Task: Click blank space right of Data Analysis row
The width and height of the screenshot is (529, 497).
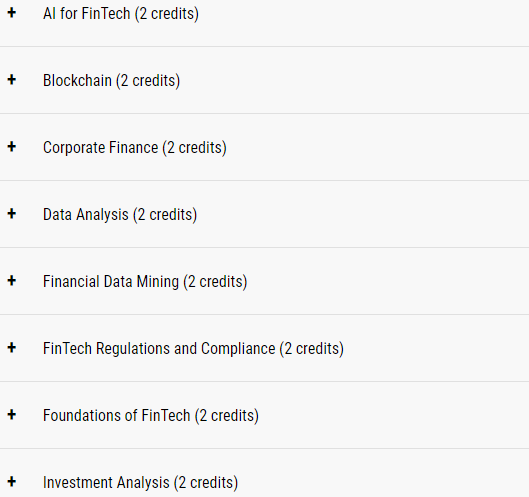Action: [x=363, y=214]
